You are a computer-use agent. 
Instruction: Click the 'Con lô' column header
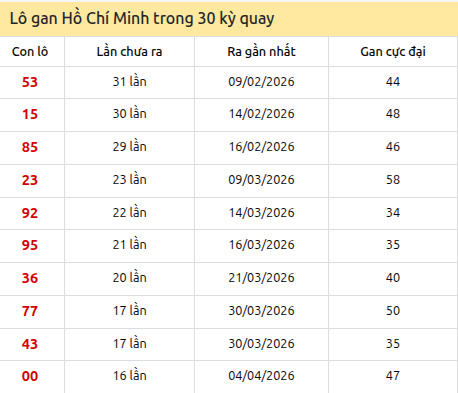(30, 52)
